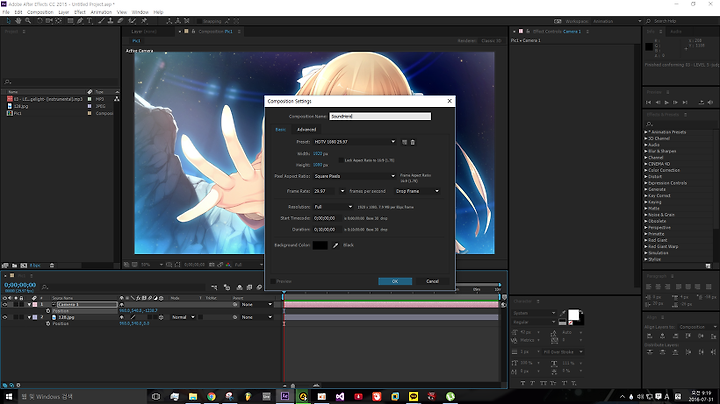Open Visual Studio from the taskbar
Image resolution: width=720 pixels, height=404 pixels.
tap(340, 396)
